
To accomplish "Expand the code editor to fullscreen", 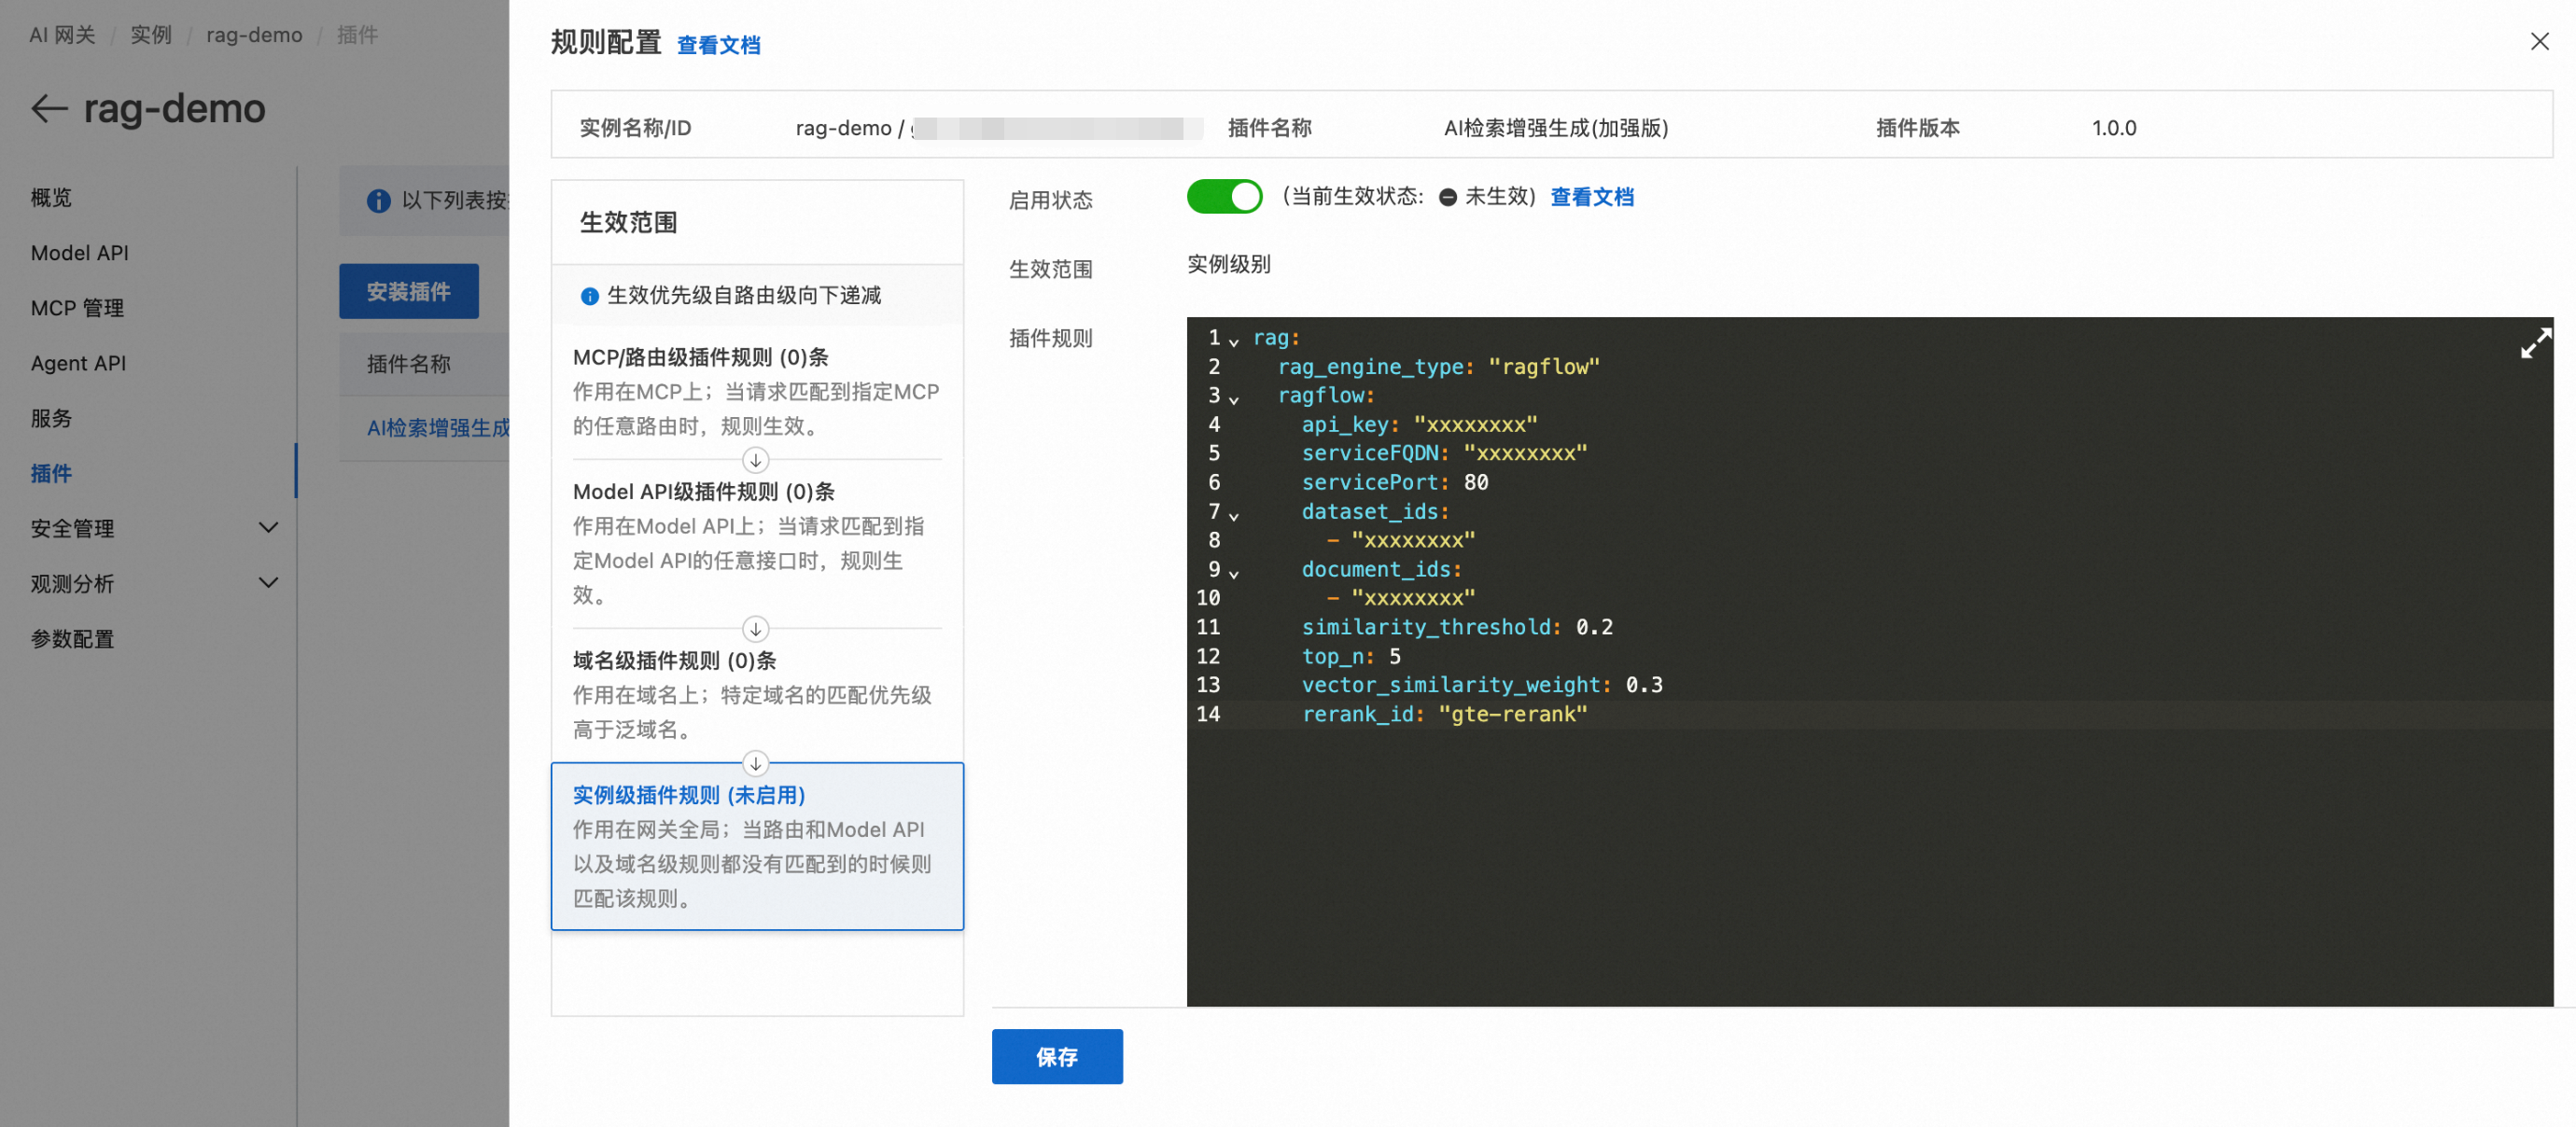I will pos(2534,344).
